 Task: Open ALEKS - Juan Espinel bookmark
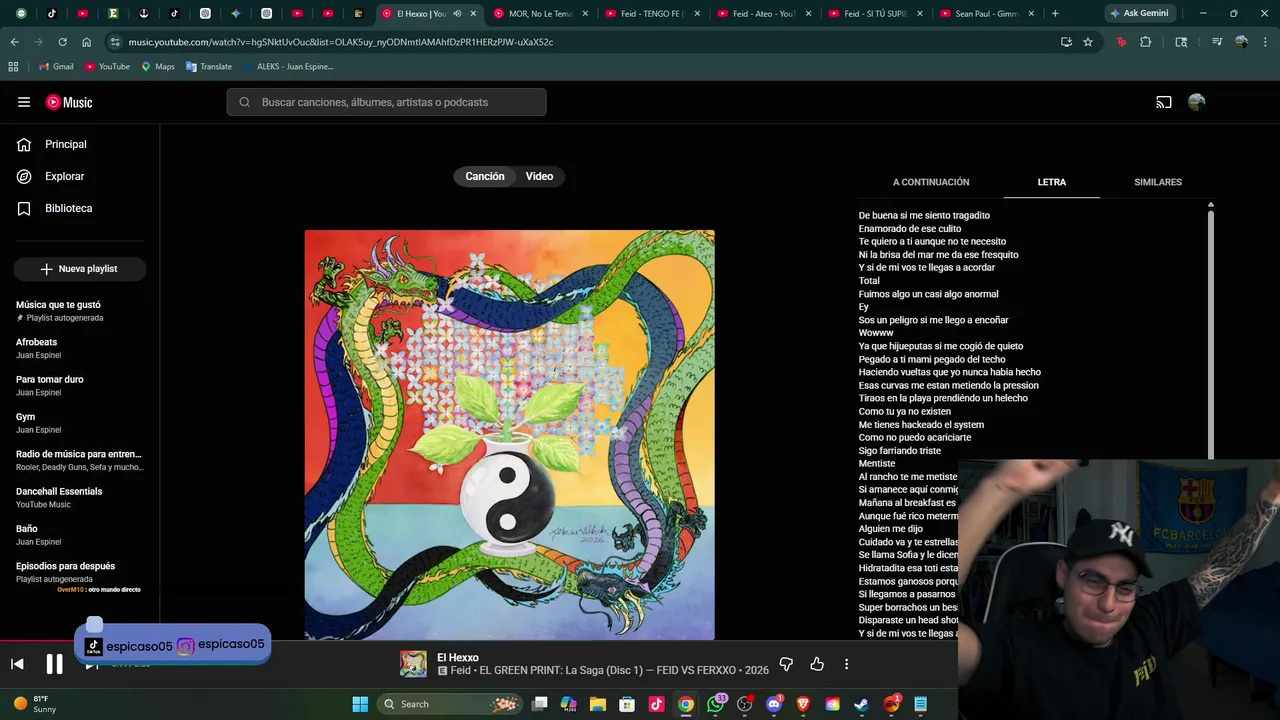[x=287, y=66]
